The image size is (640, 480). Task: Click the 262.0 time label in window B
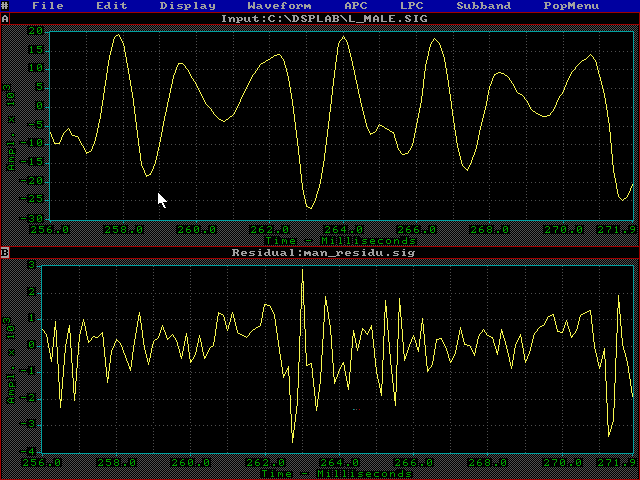click(265, 463)
